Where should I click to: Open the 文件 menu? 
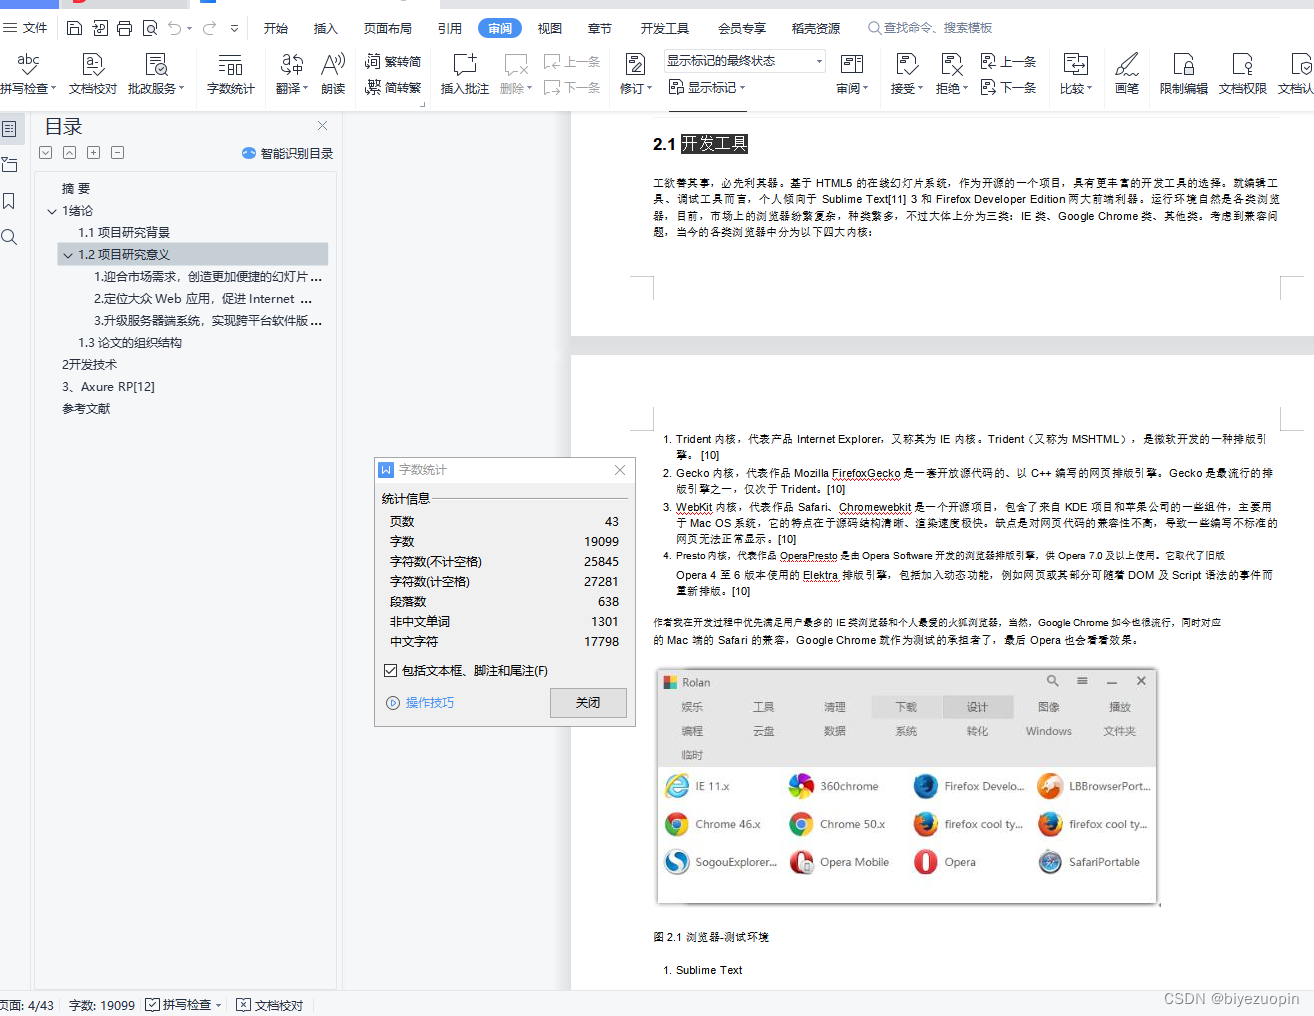[x=25, y=28]
